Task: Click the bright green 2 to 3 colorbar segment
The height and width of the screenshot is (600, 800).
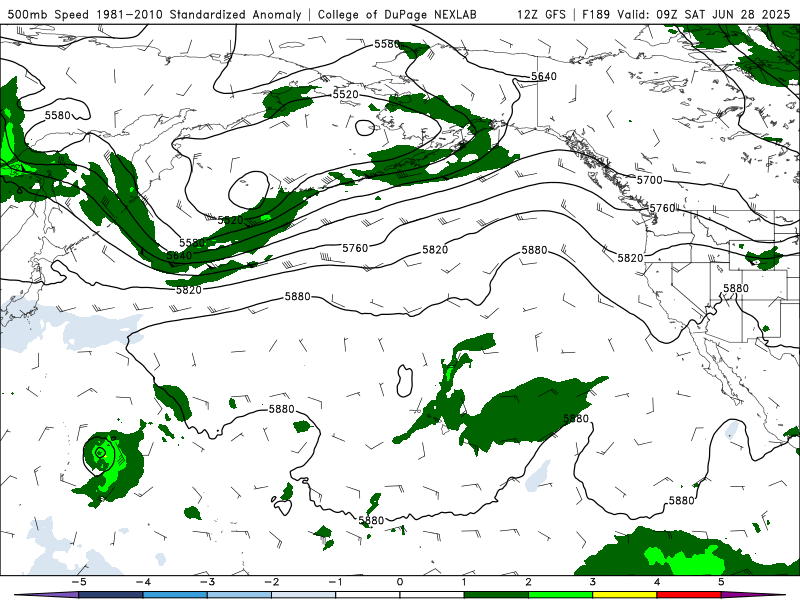Action: point(561,595)
